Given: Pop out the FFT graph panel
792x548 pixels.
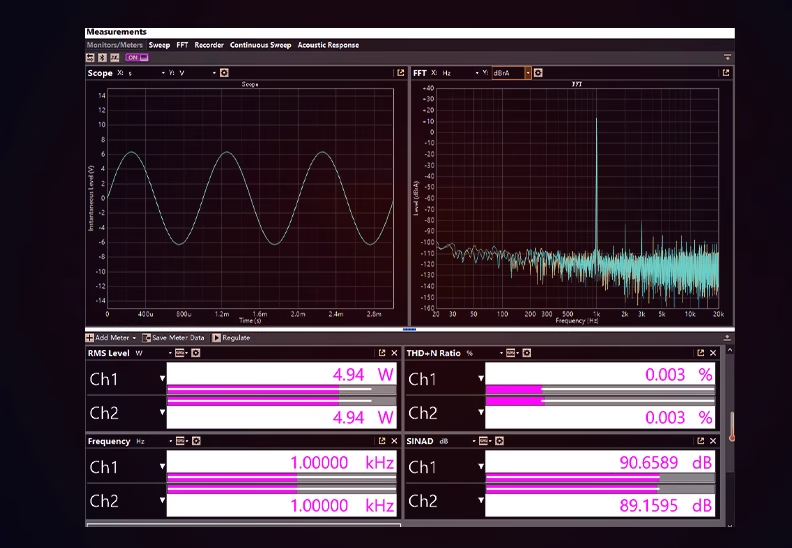Looking at the screenshot, I should tap(726, 73).
